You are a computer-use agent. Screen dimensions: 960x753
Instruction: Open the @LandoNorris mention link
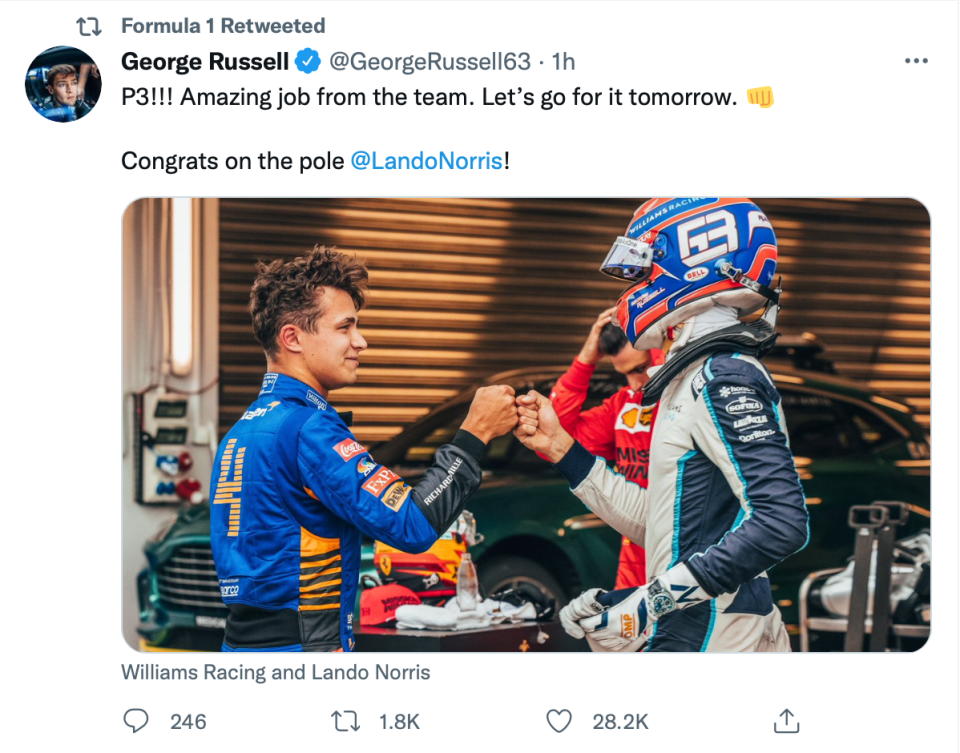coord(427,161)
